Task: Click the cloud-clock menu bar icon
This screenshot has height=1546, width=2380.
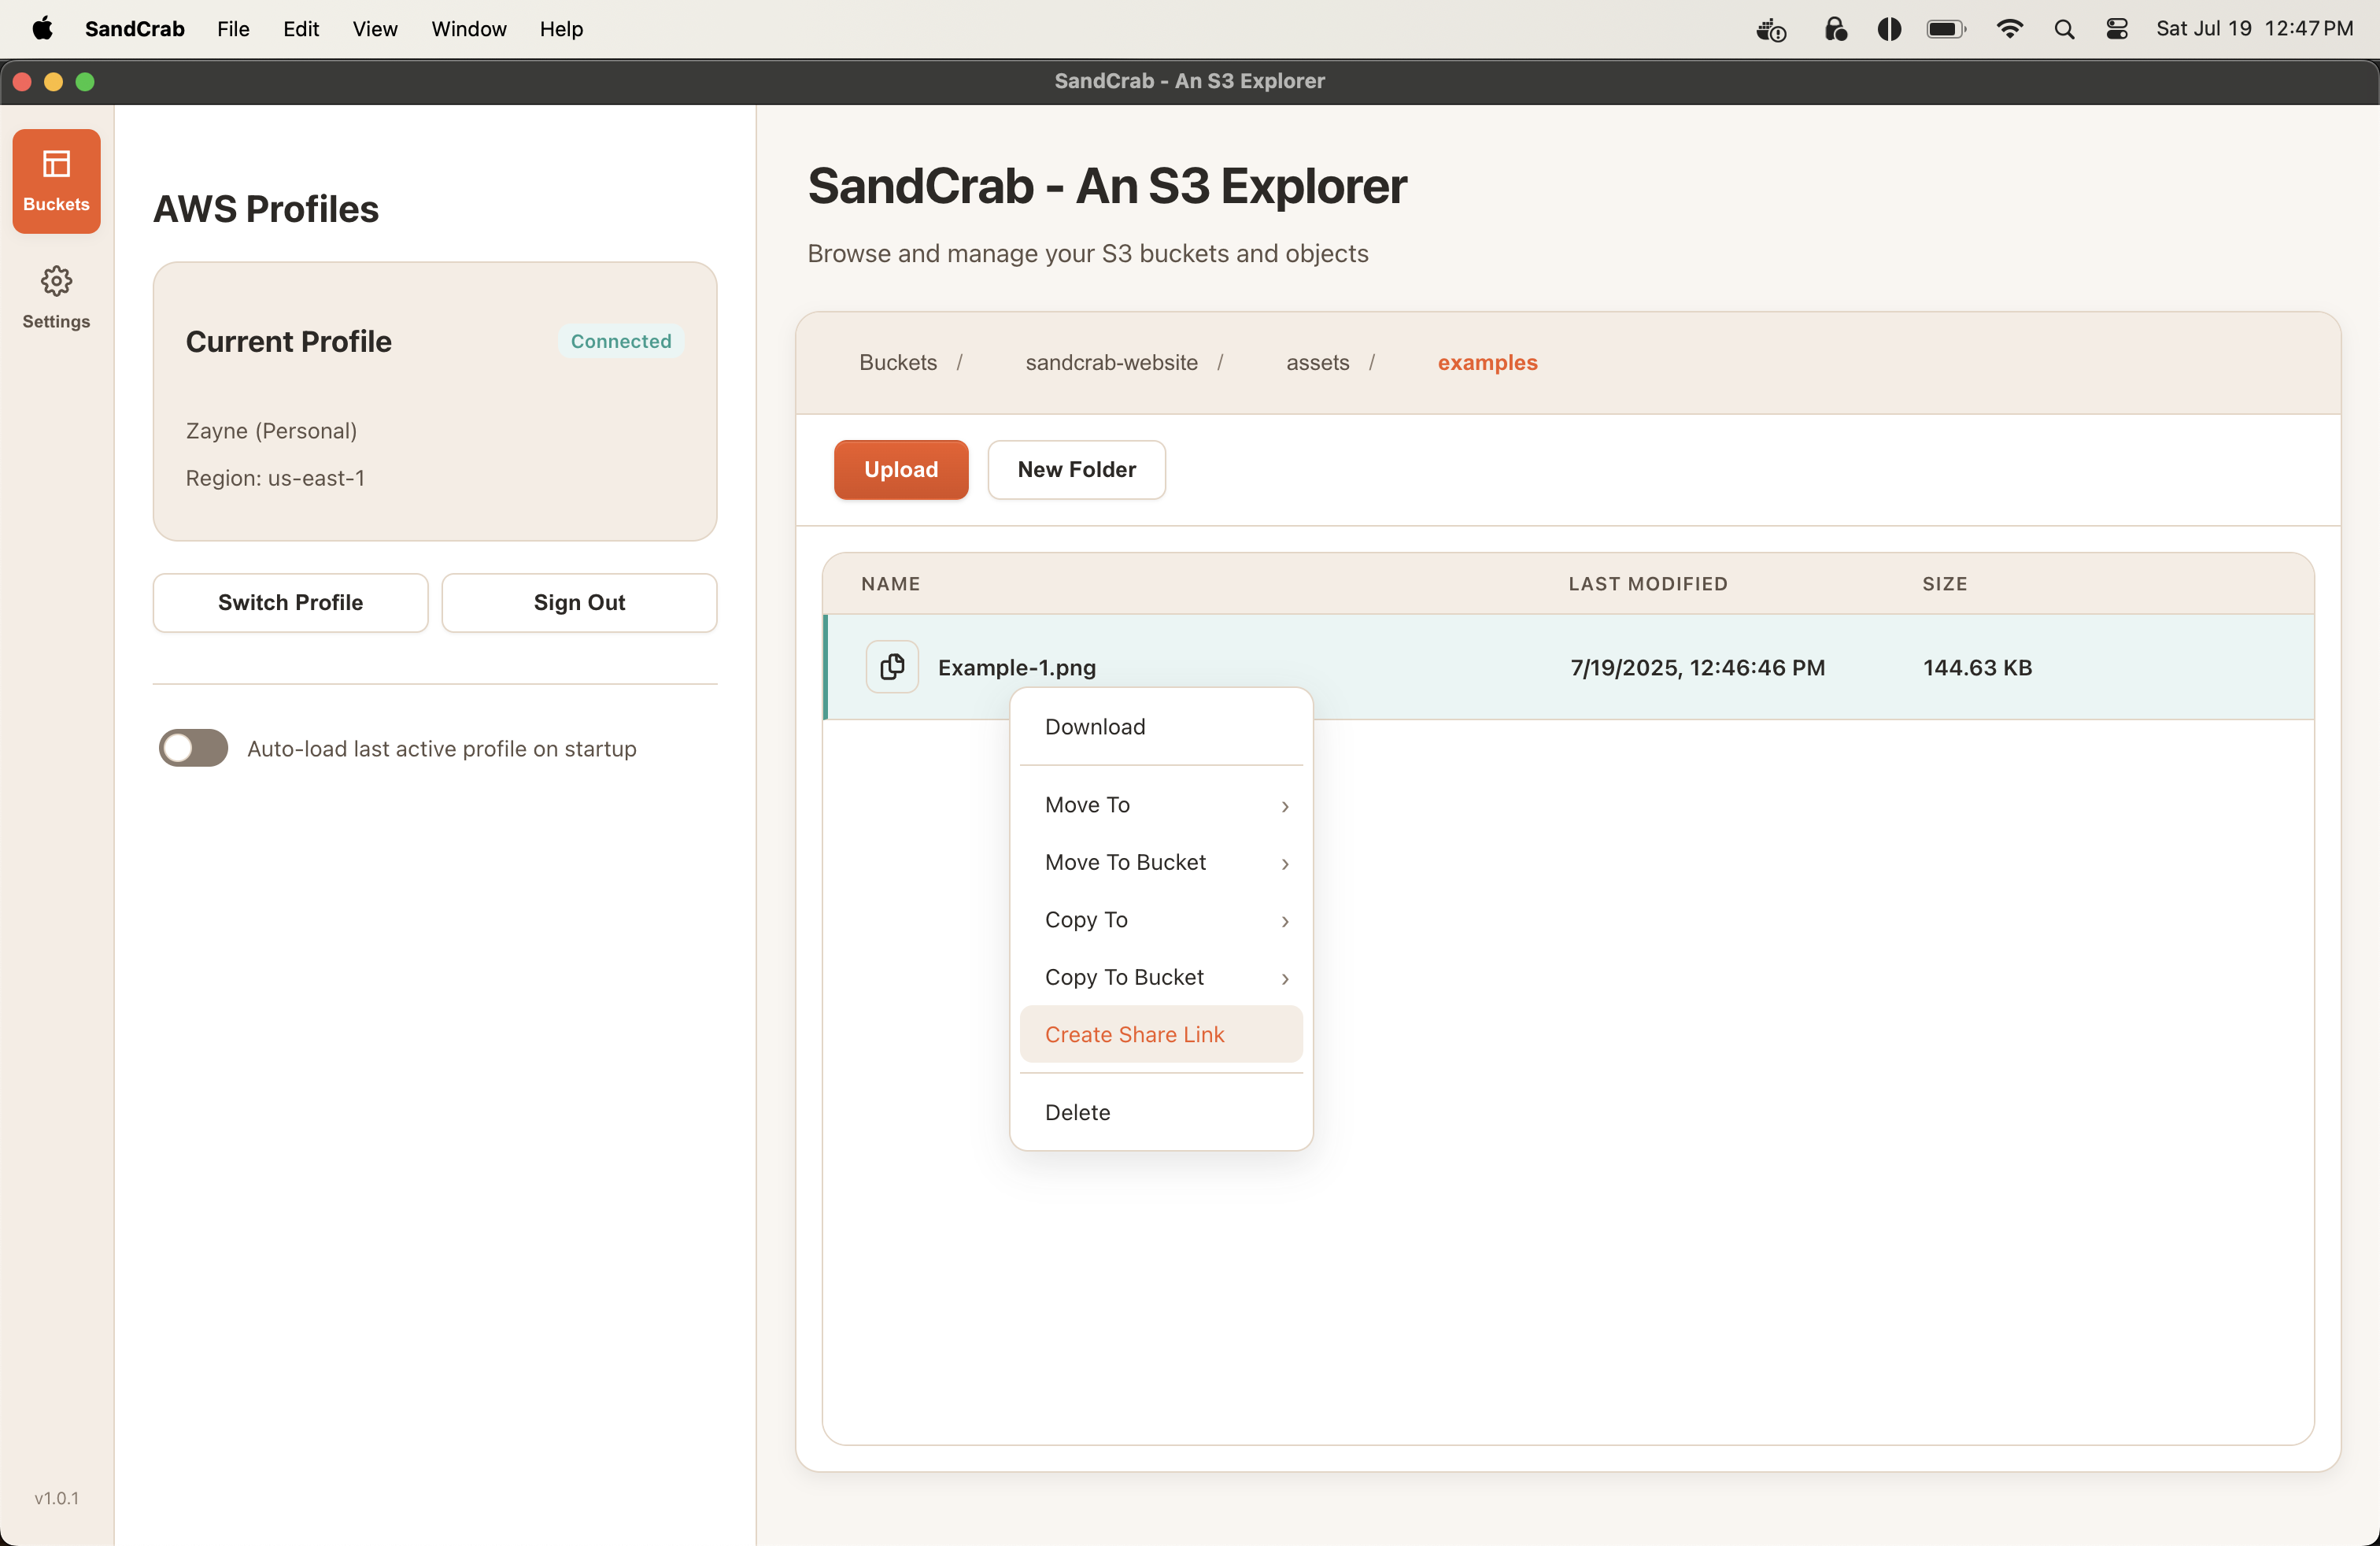Action: tap(1771, 30)
